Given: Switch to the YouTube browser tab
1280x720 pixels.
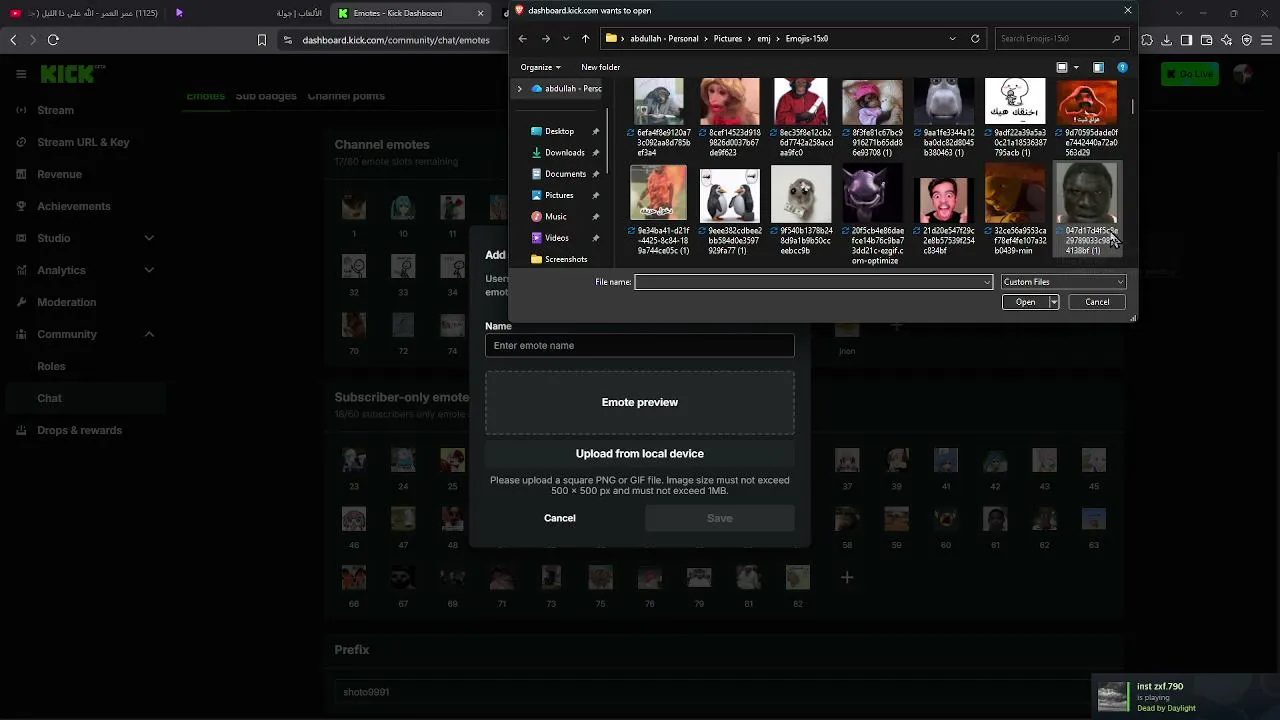Looking at the screenshot, I should coord(85,13).
